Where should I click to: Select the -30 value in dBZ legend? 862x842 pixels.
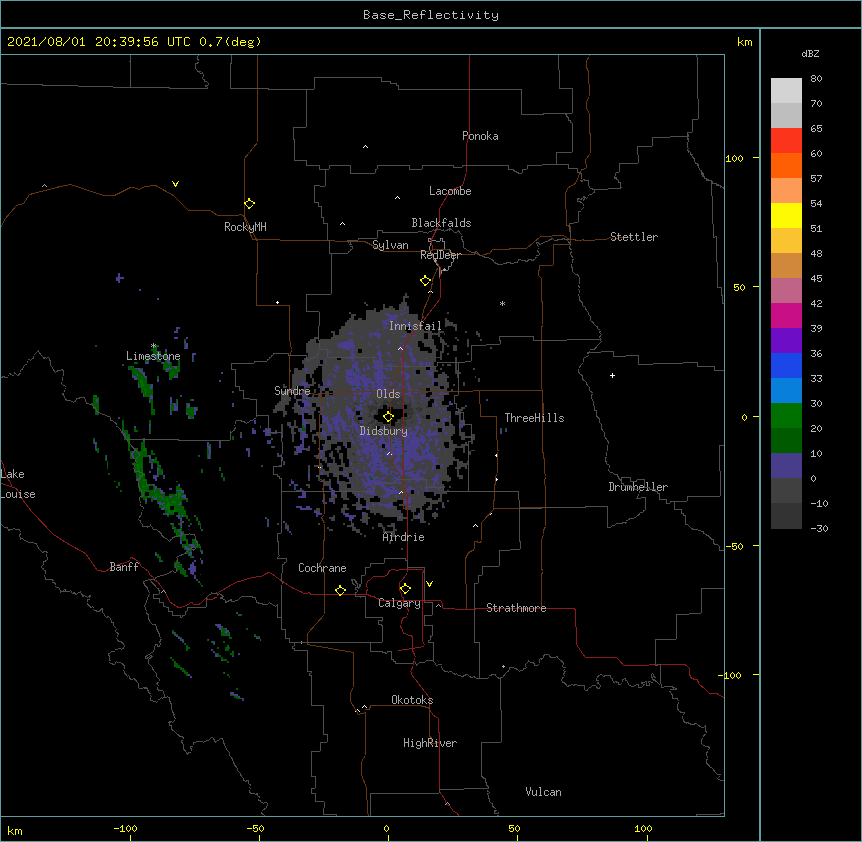point(819,529)
